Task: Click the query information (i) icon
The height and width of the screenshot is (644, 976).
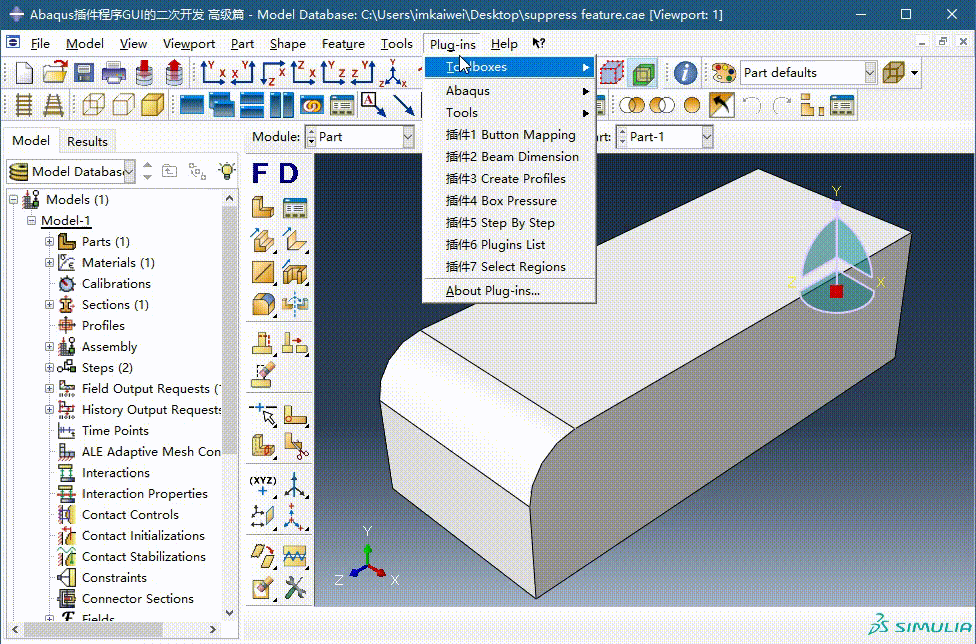Action: point(683,73)
